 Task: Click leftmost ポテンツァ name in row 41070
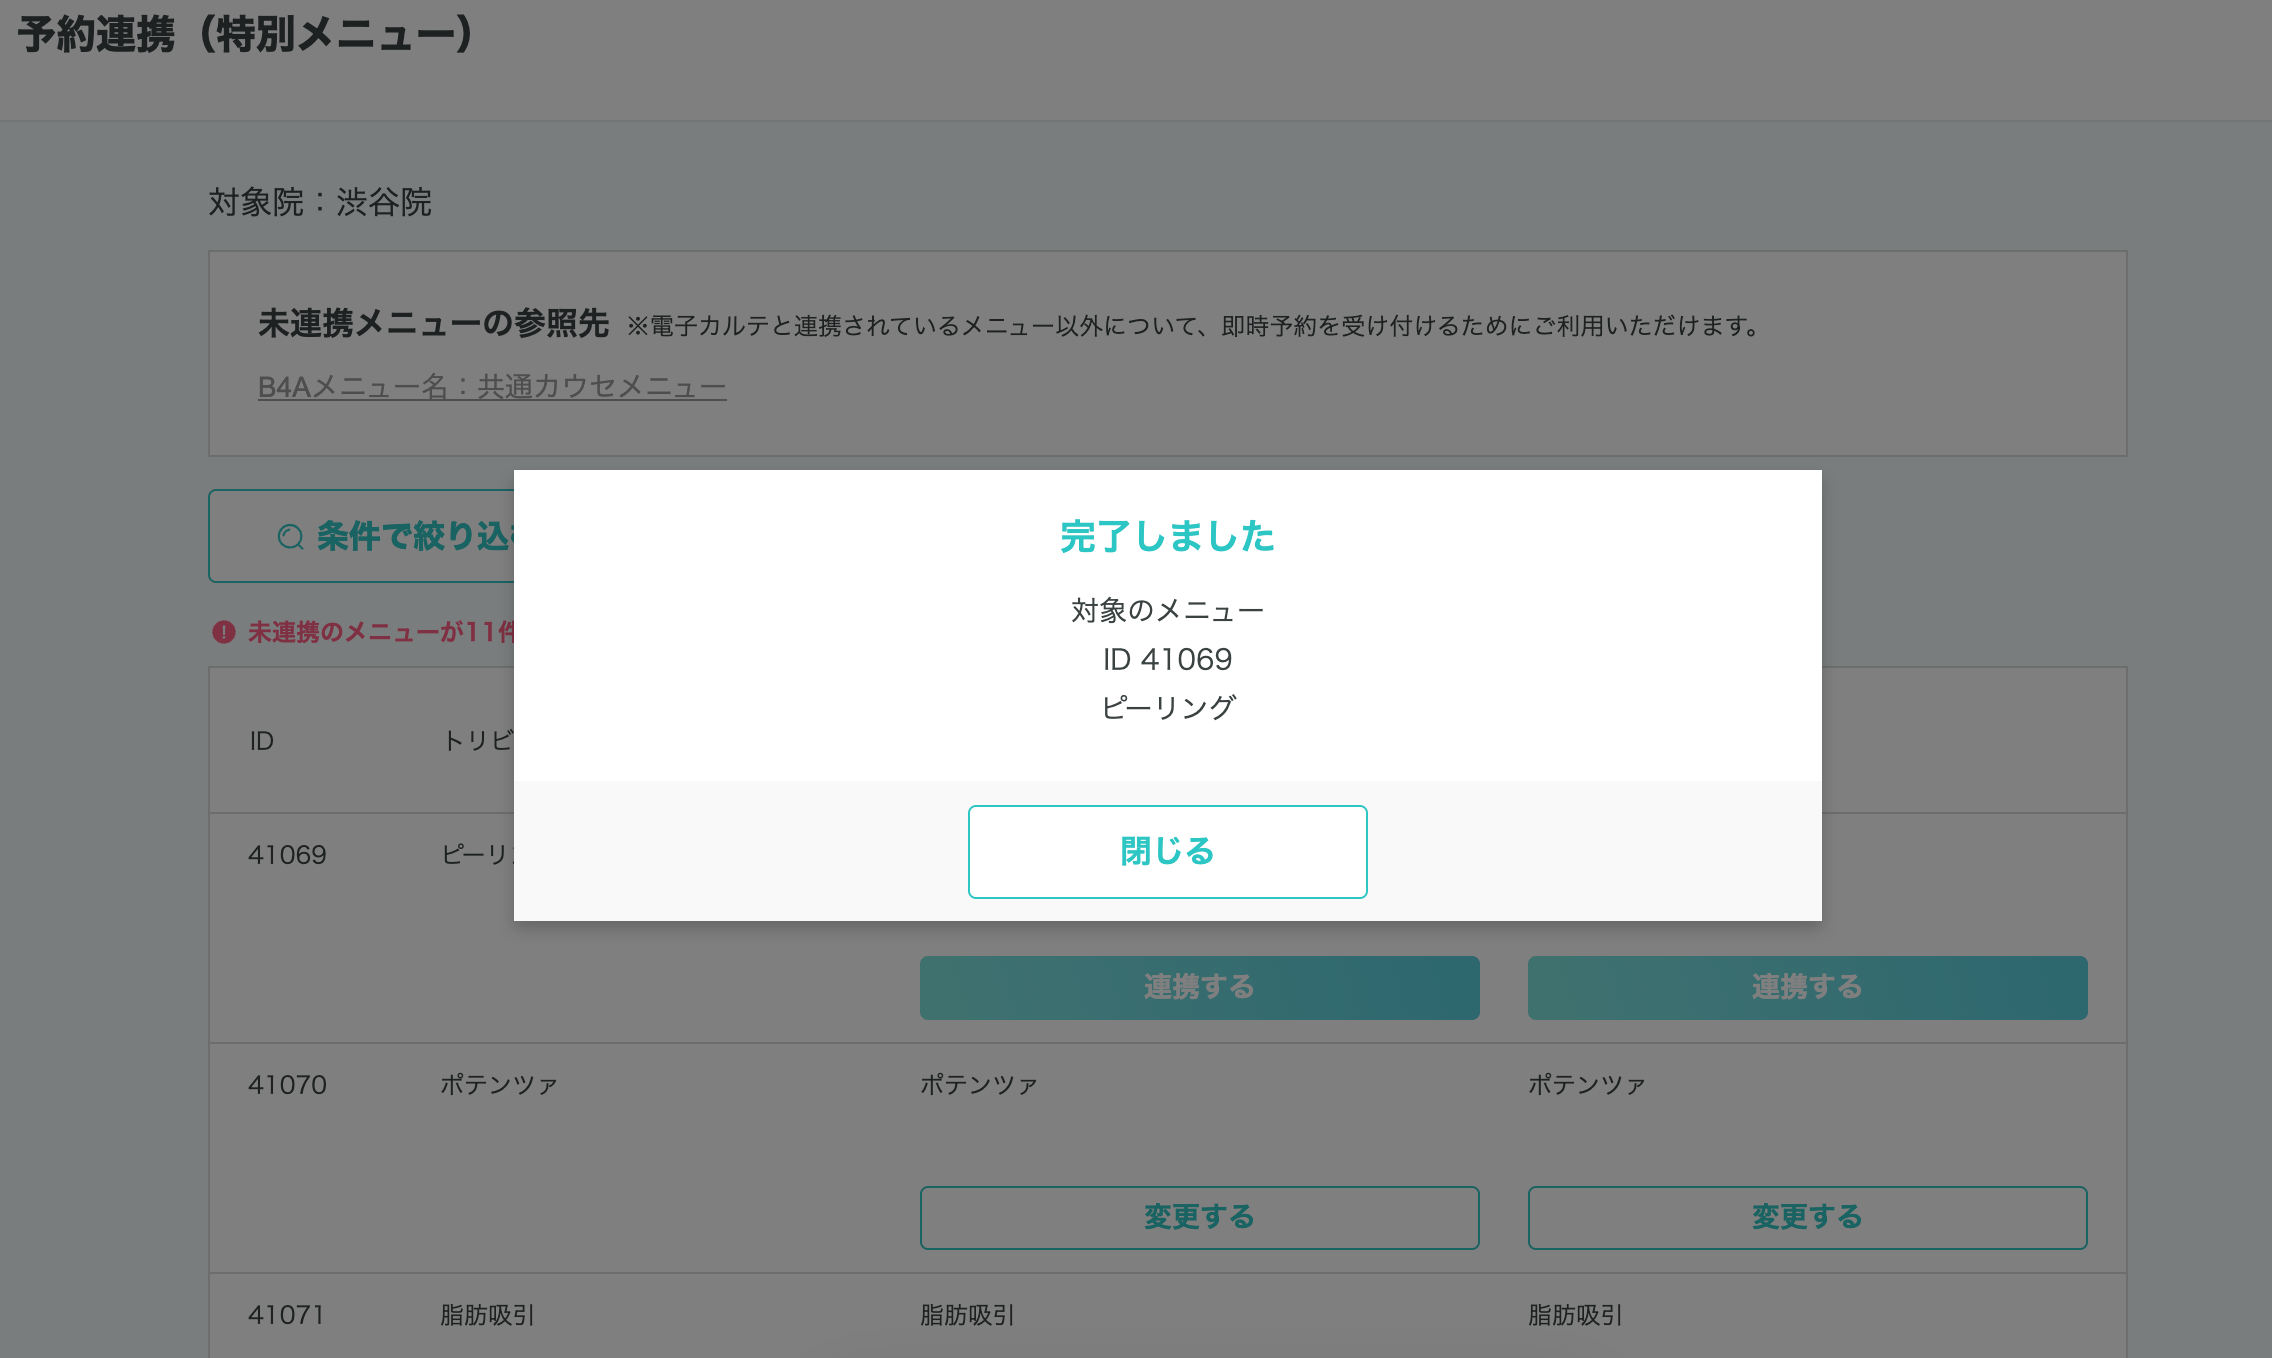499,1085
